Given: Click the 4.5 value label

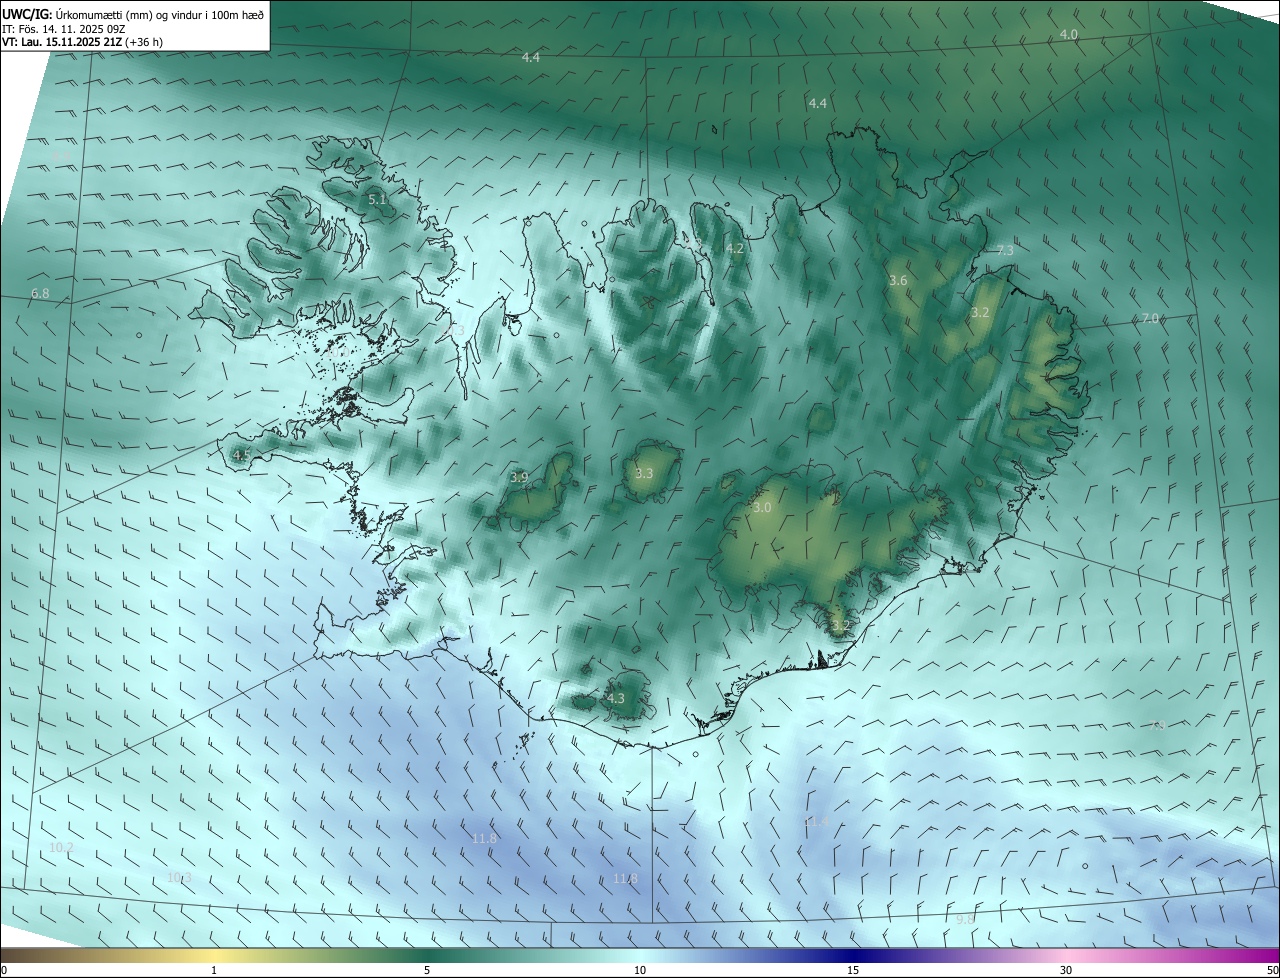Looking at the screenshot, I should click(241, 456).
